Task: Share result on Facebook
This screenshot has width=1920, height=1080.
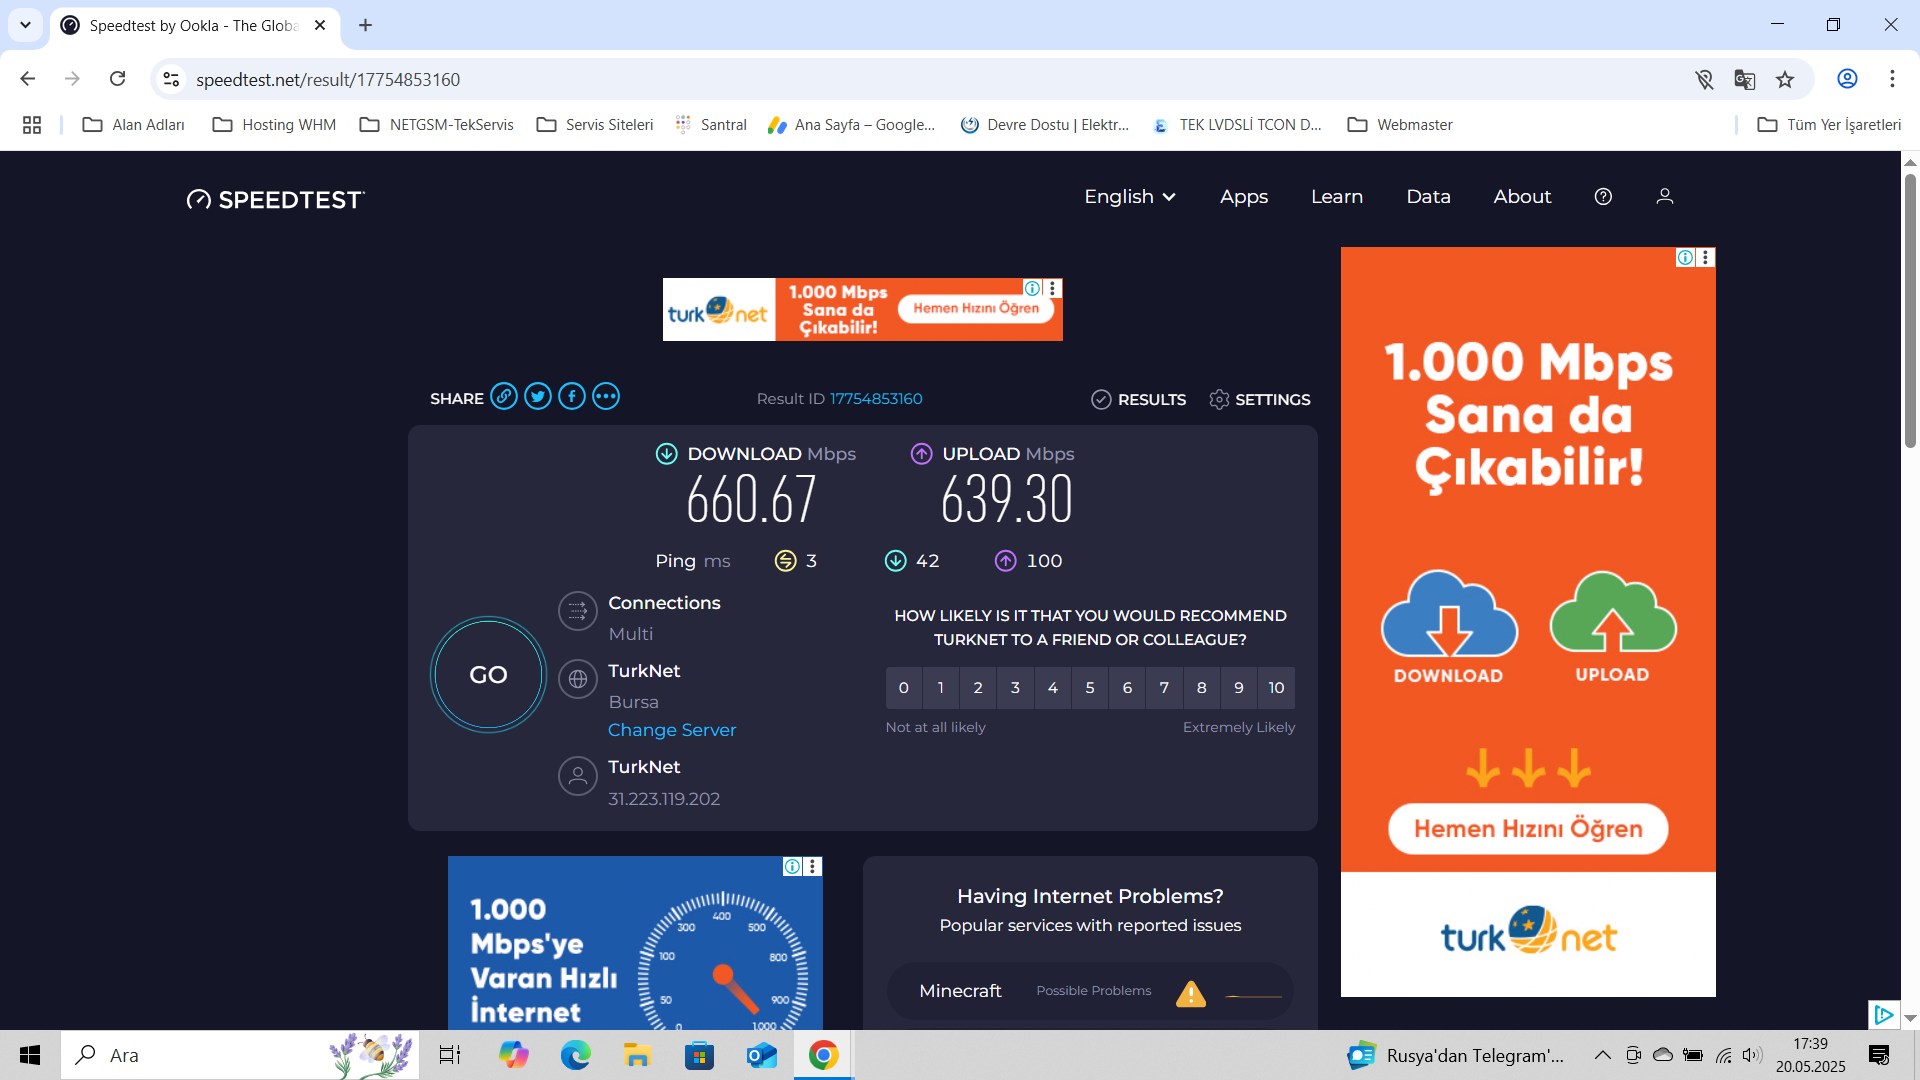Action: click(x=572, y=397)
